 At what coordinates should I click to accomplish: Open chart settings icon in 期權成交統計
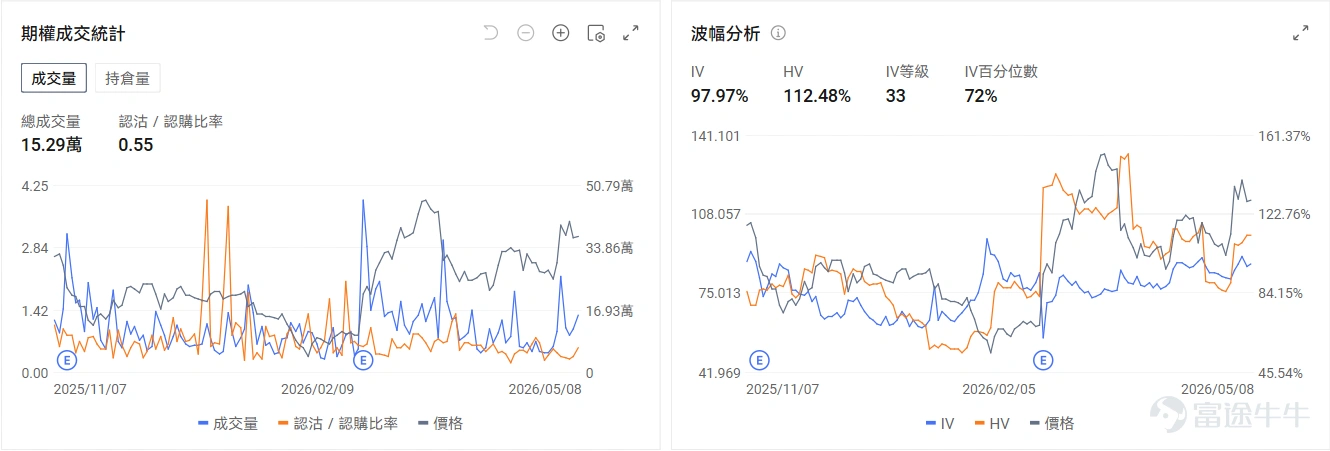pos(596,33)
